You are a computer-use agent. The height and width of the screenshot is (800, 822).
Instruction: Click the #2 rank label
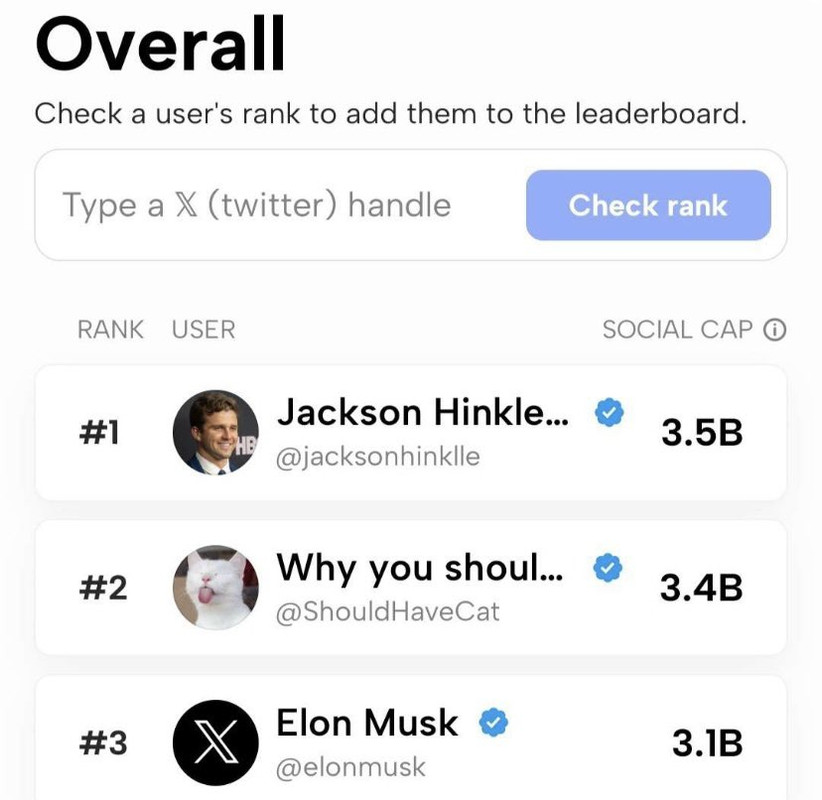click(102, 588)
